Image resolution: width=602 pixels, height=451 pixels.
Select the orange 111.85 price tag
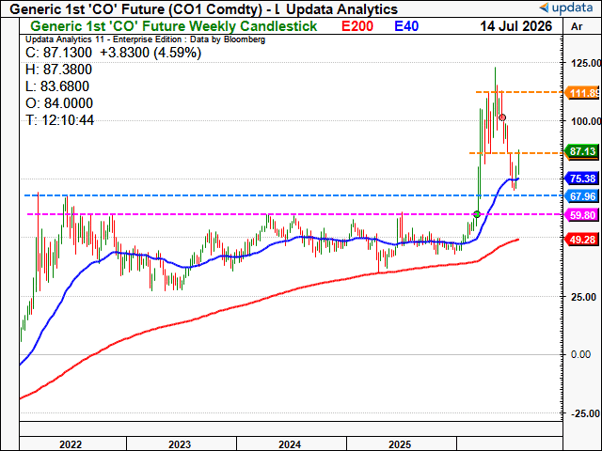(x=582, y=93)
